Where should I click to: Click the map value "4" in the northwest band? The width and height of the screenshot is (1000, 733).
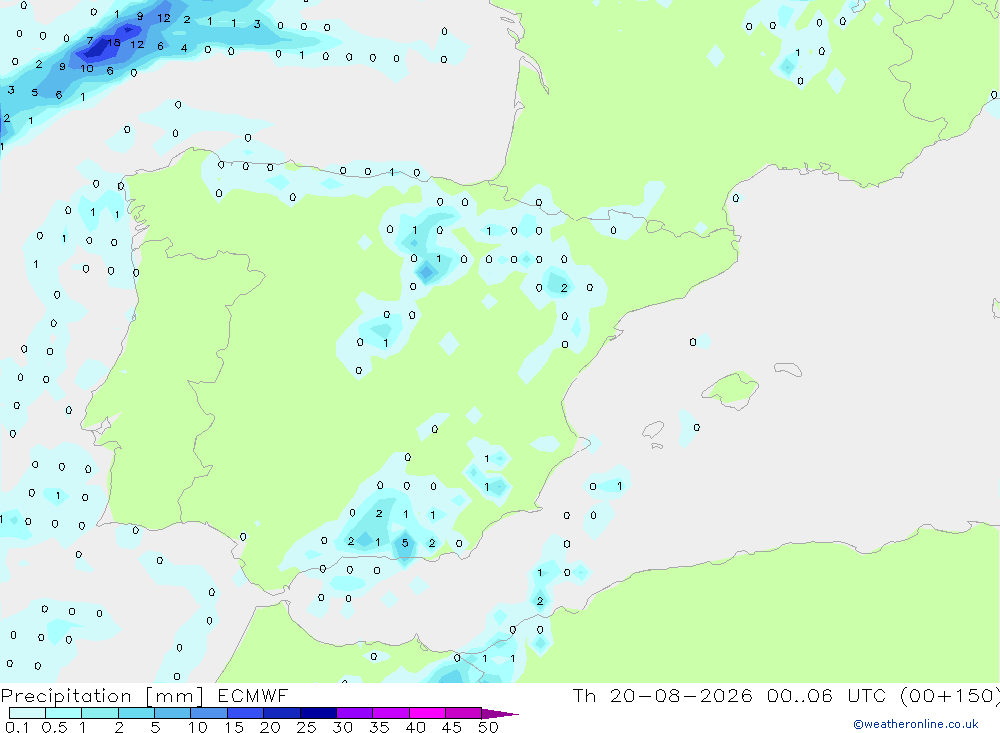click(184, 48)
